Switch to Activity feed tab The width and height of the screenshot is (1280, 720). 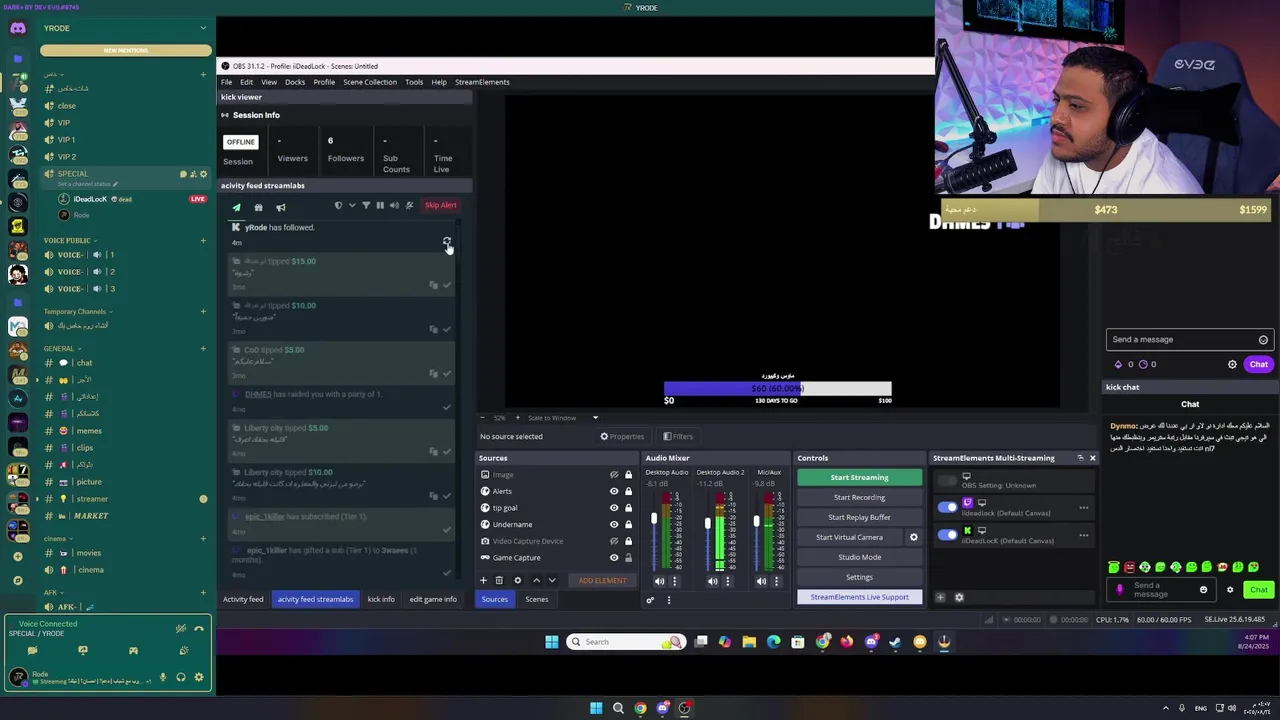(243, 599)
